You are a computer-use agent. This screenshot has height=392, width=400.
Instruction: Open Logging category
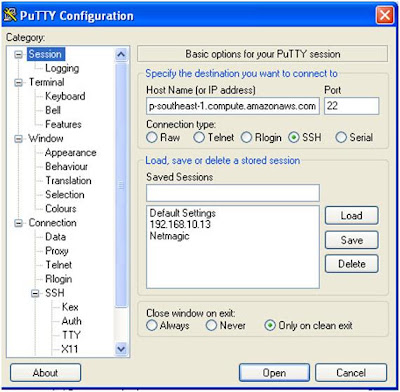tap(62, 68)
